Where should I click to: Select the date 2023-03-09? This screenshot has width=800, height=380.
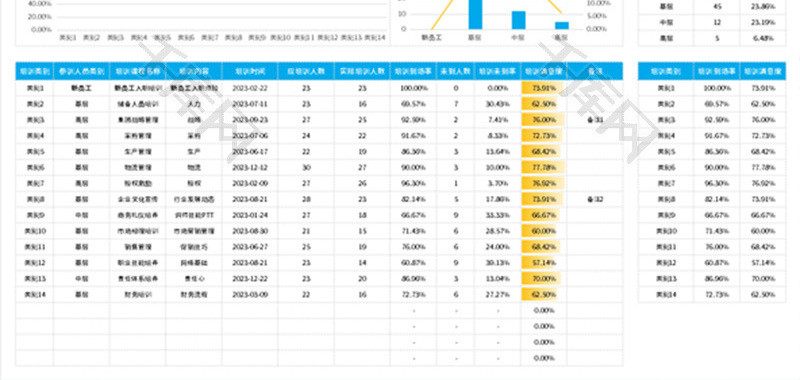pos(249,294)
